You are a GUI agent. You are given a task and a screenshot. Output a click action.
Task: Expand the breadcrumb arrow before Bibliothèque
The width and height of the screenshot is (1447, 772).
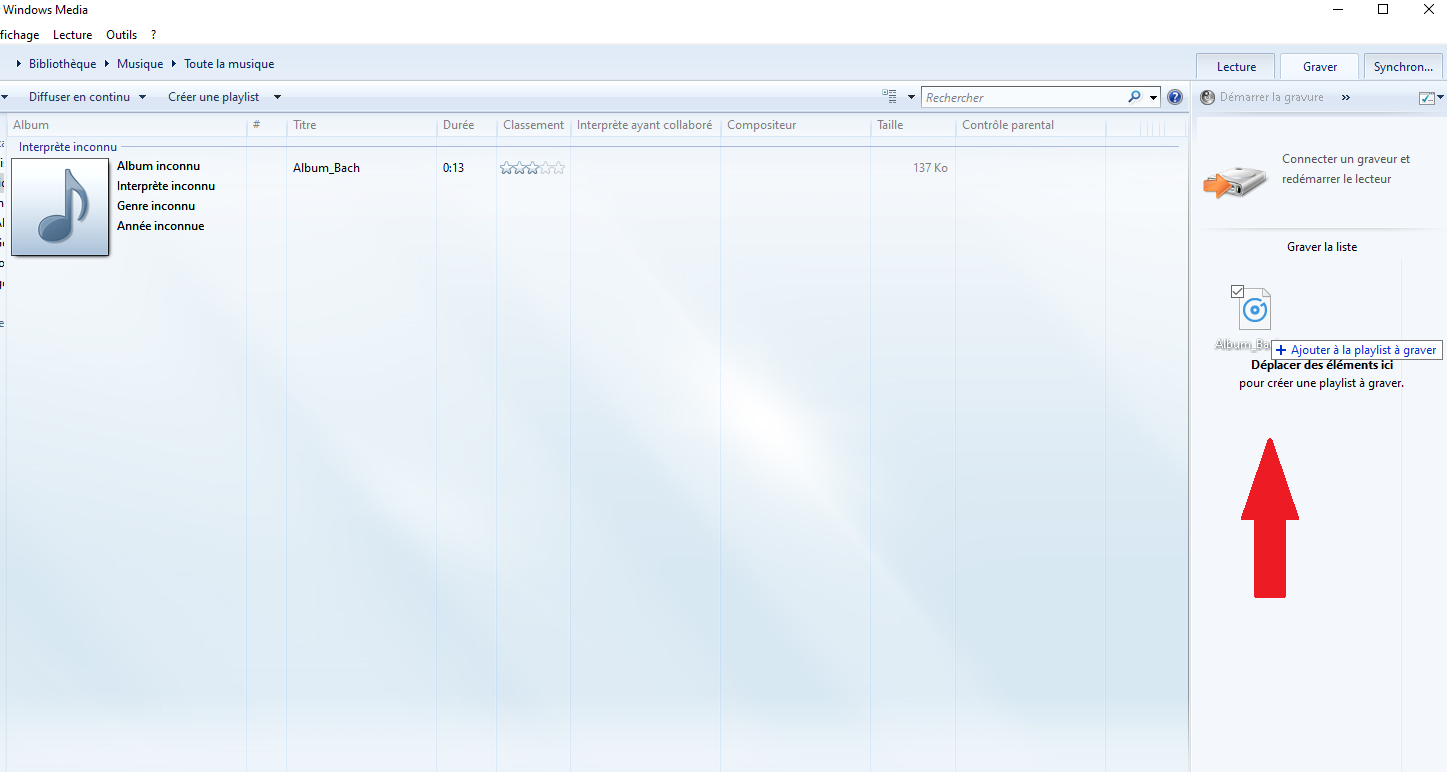19,64
